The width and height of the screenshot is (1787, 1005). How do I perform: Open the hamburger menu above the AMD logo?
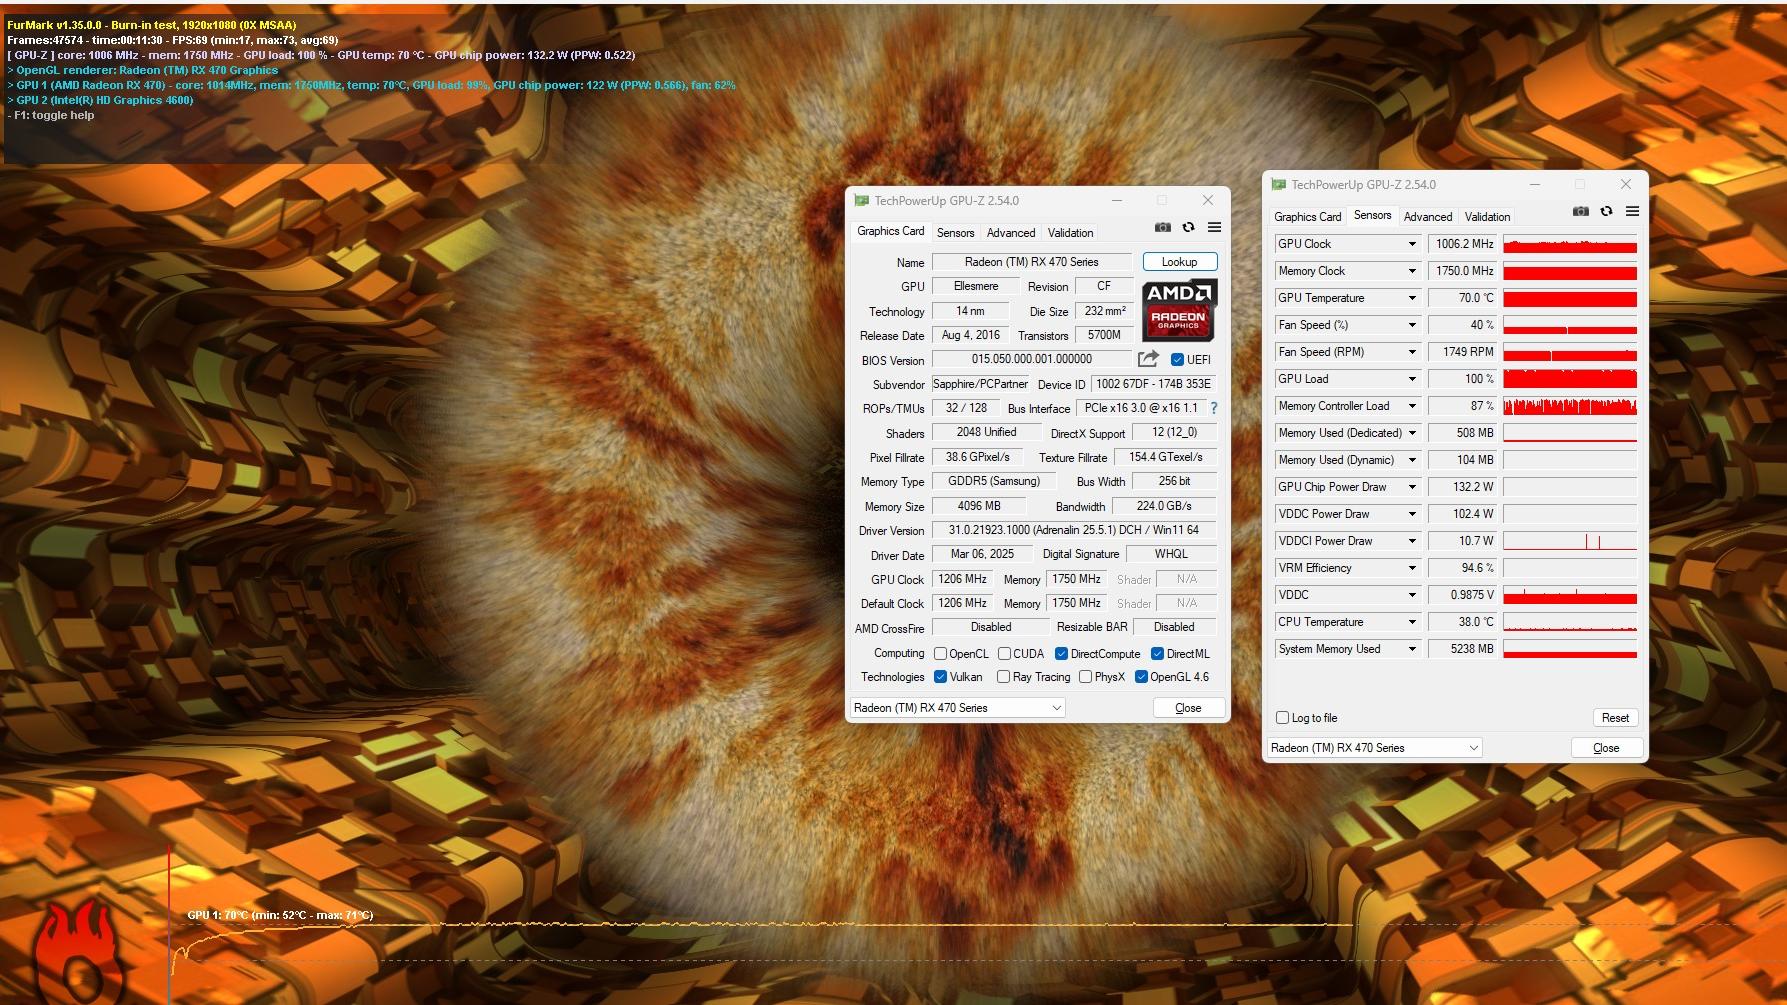(x=1214, y=227)
